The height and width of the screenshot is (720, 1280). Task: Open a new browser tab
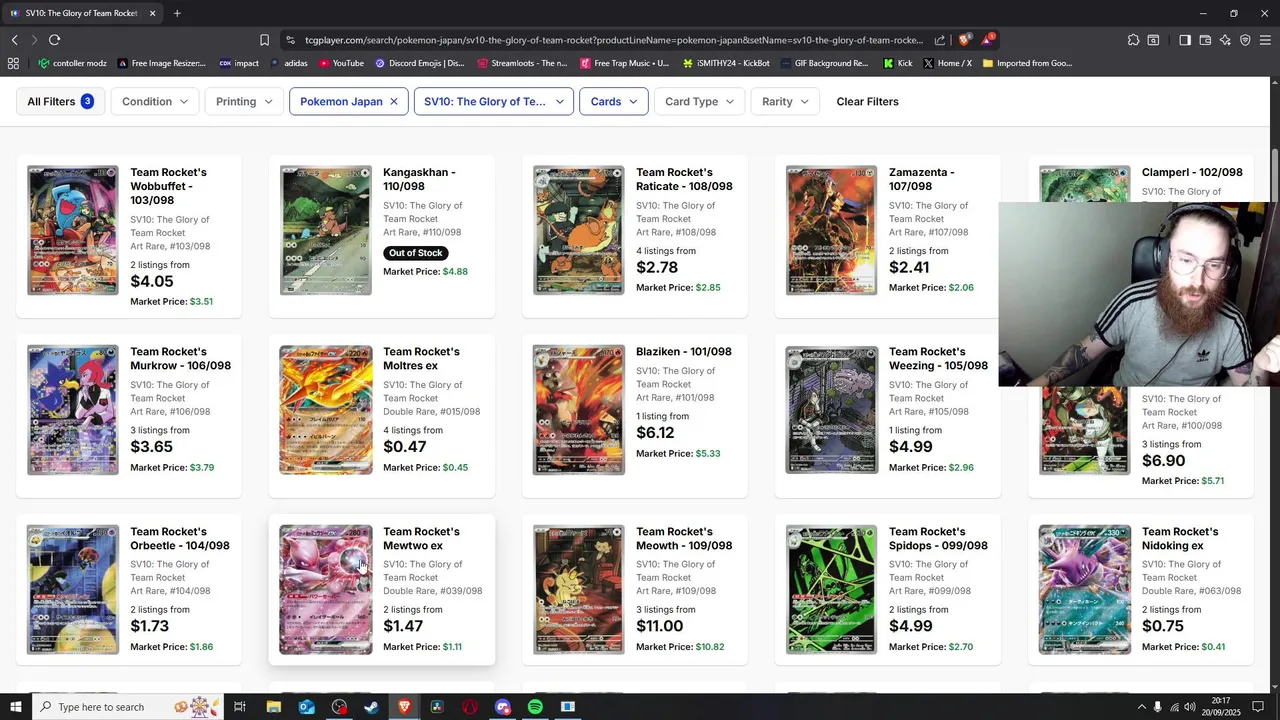point(177,13)
